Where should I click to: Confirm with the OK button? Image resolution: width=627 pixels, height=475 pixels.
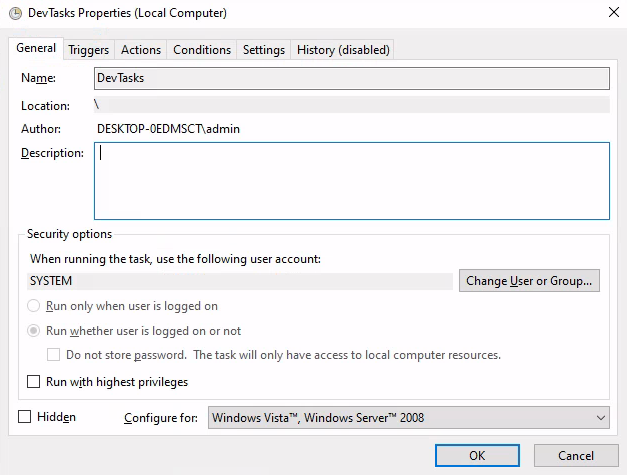click(x=477, y=455)
